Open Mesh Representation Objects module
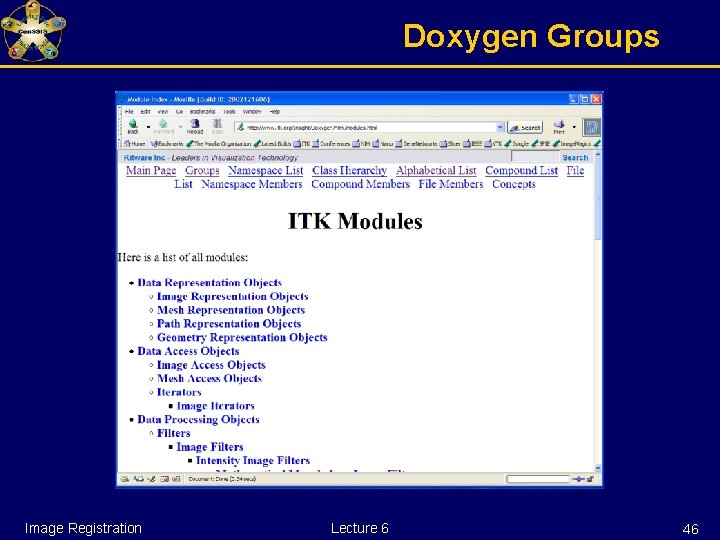 231,310
